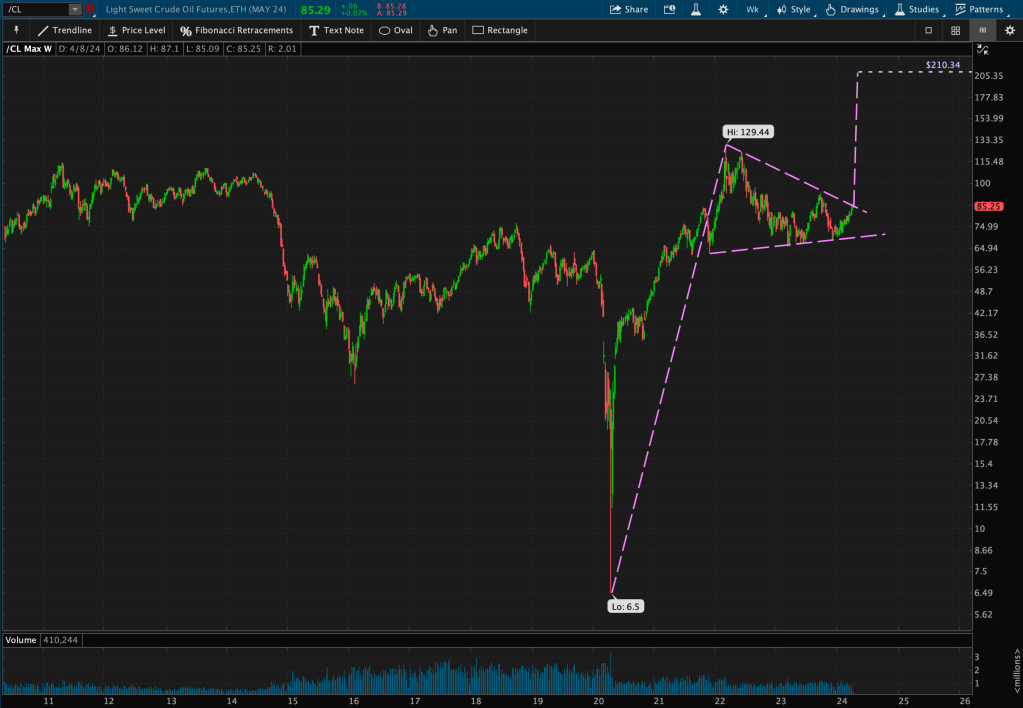Select the Trendline drawing tool
Image resolution: width=1023 pixels, height=708 pixels.
pos(66,30)
